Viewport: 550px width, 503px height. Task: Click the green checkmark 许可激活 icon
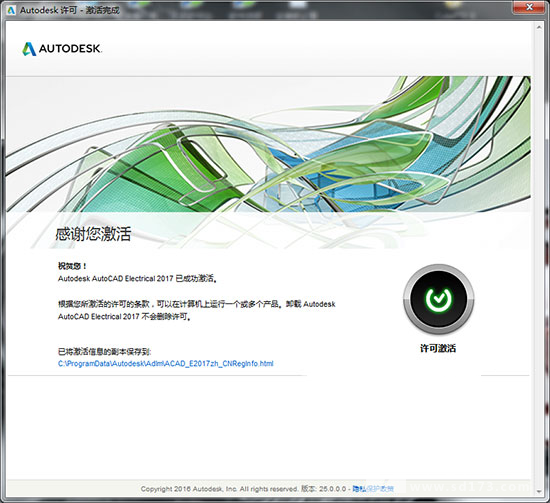pyautogui.click(x=438, y=299)
